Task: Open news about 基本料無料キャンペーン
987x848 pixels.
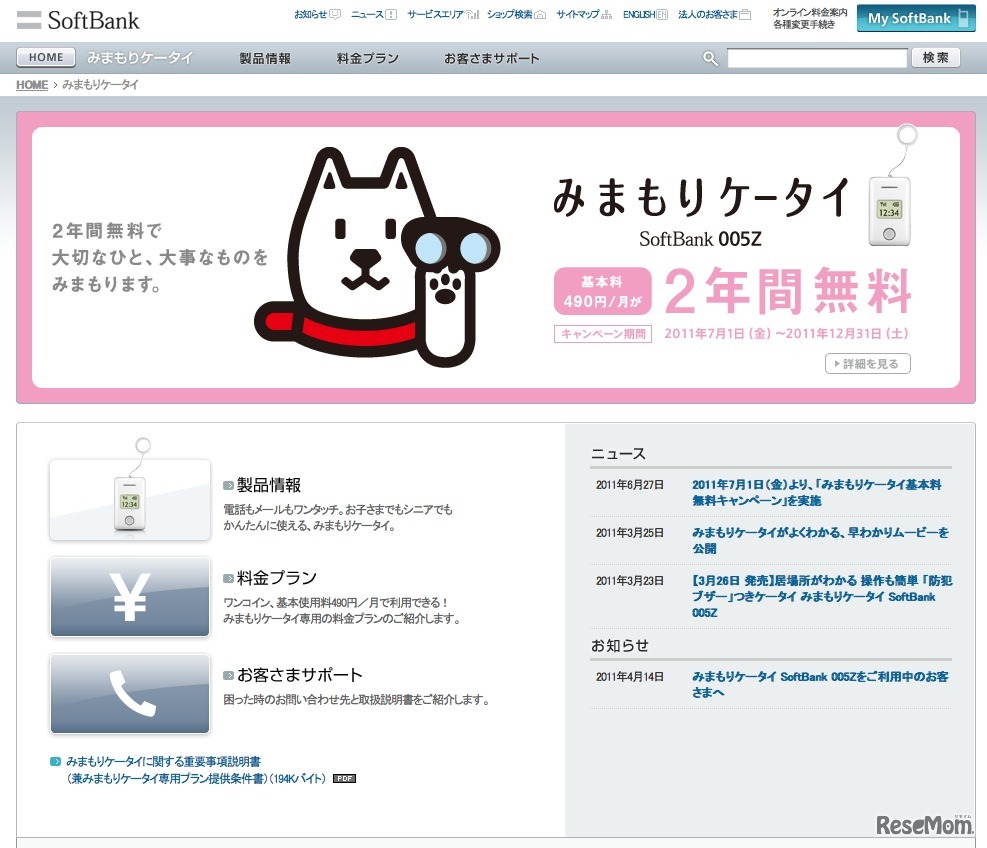Action: click(816, 492)
